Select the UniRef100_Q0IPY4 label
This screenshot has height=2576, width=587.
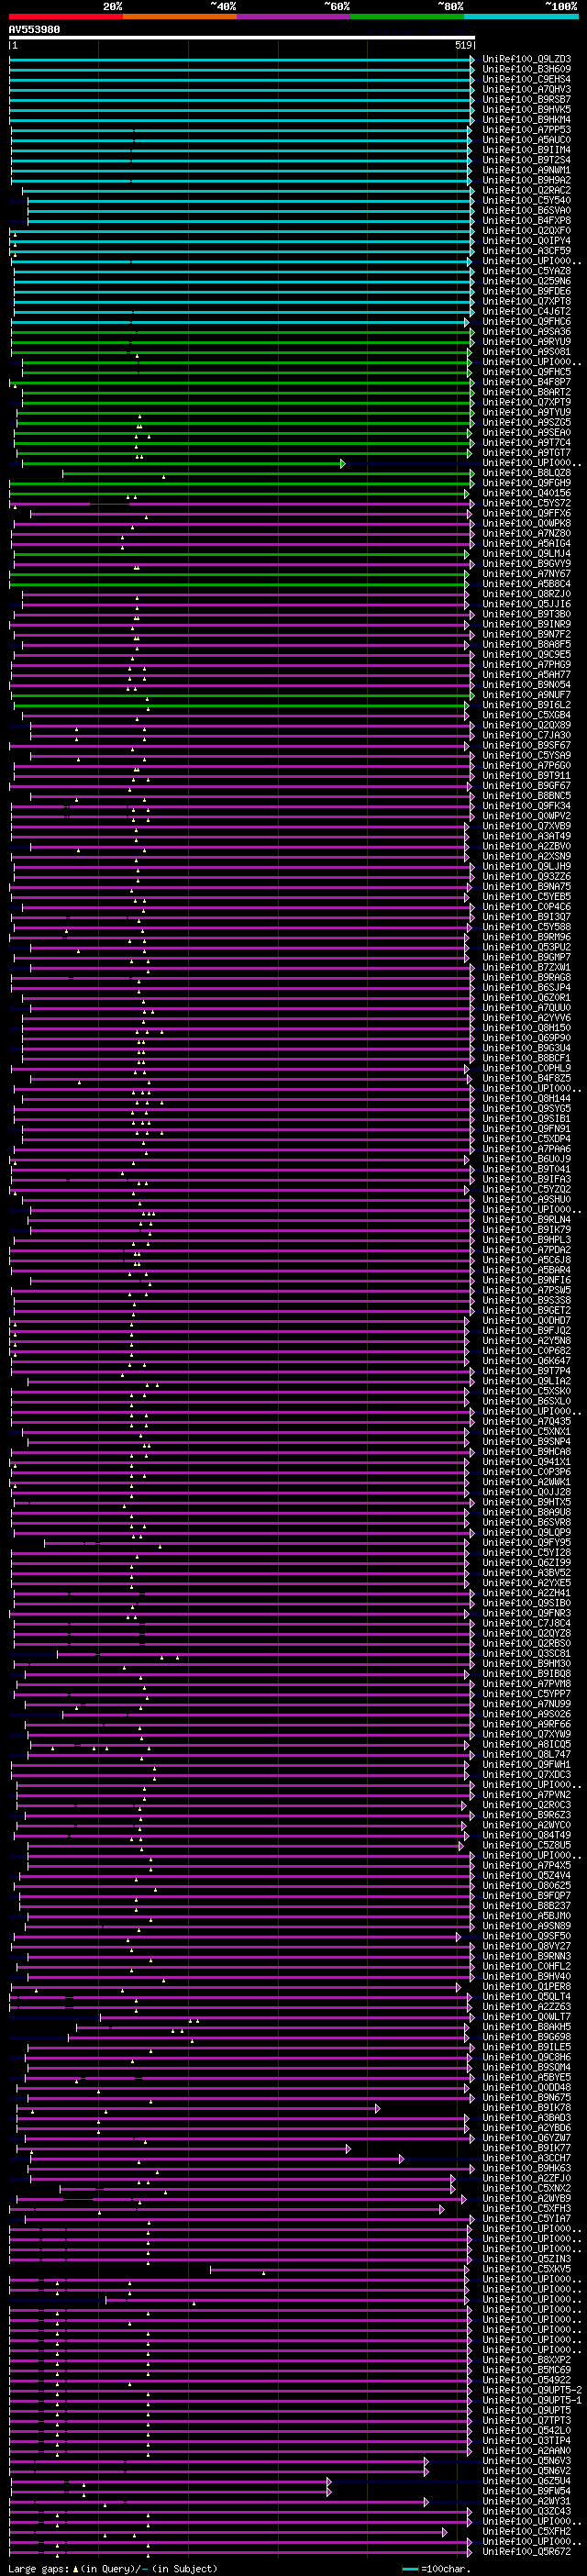coord(527,241)
